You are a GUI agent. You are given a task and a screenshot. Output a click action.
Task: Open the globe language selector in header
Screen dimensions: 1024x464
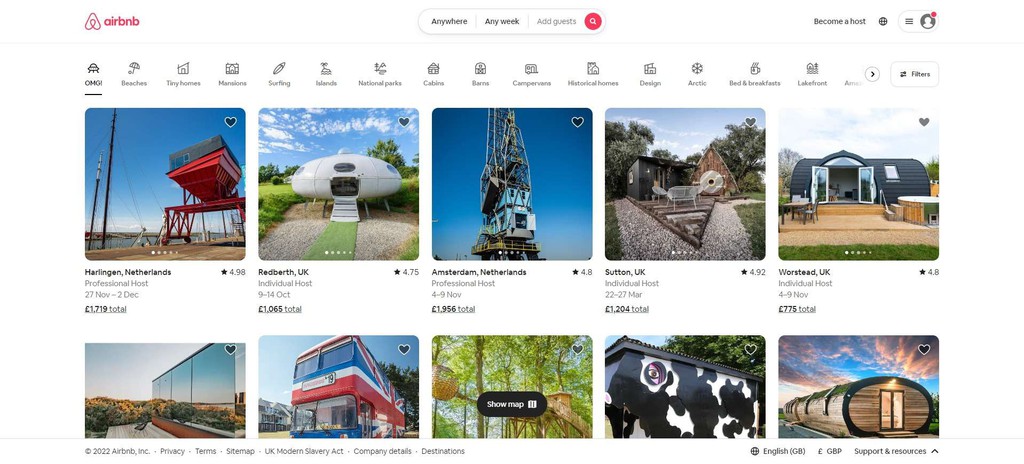pos(883,22)
